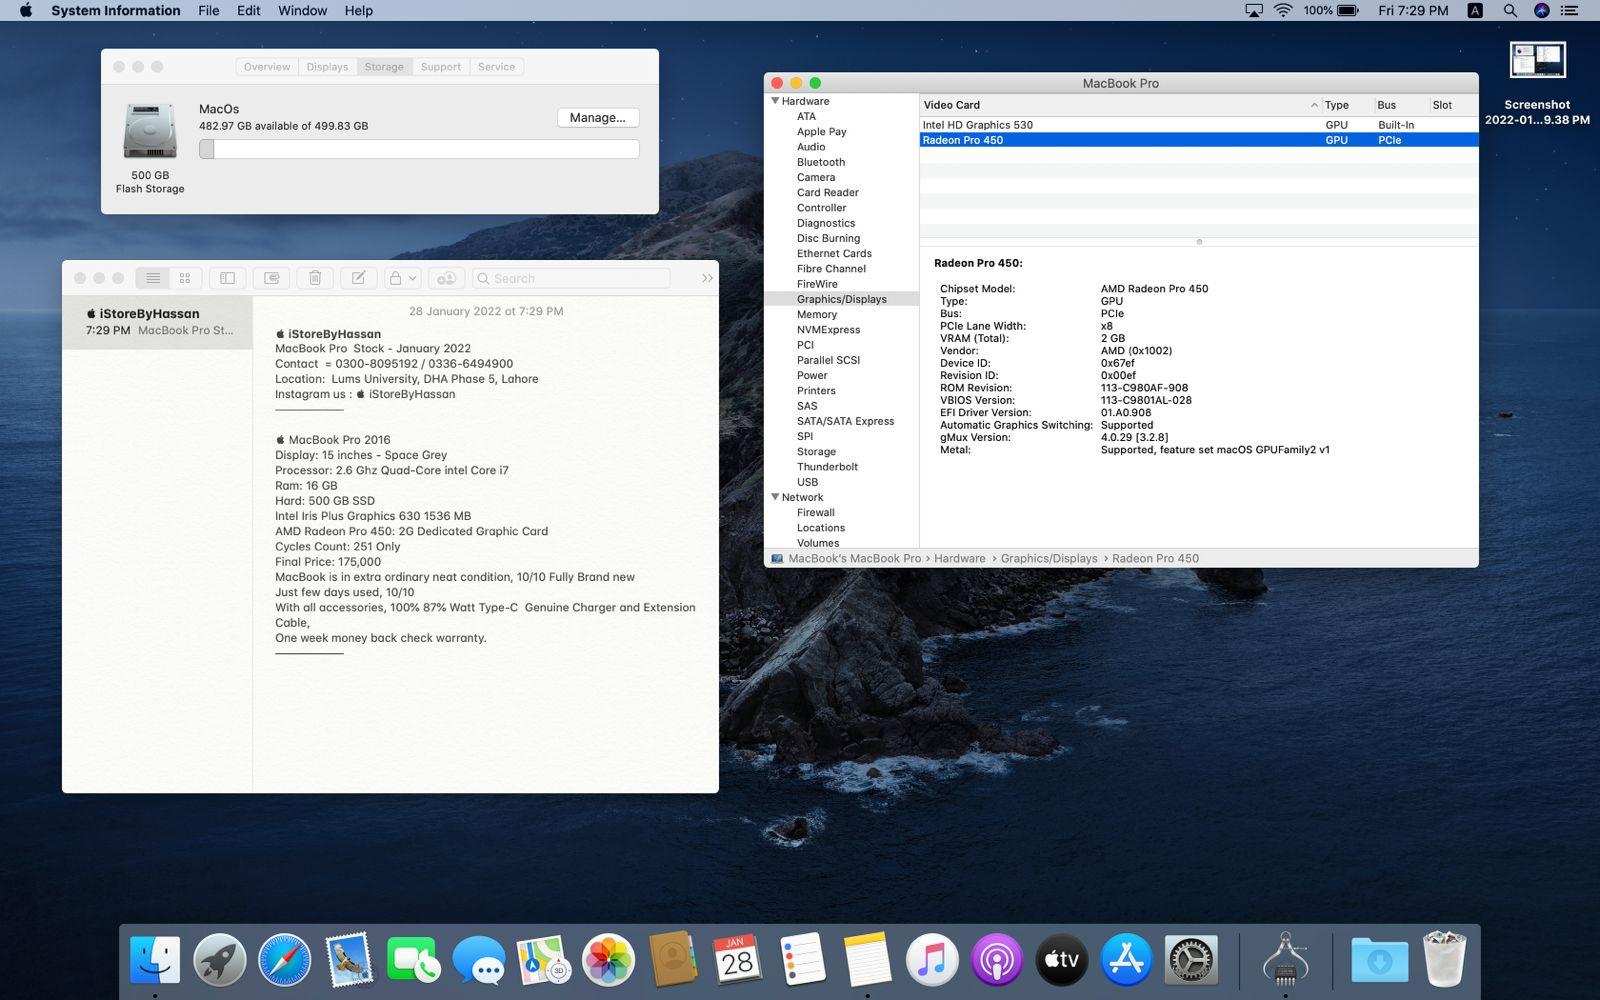Select the iStoreByHassan note in list
Viewport: 1600px width, 1000px height.
point(157,322)
